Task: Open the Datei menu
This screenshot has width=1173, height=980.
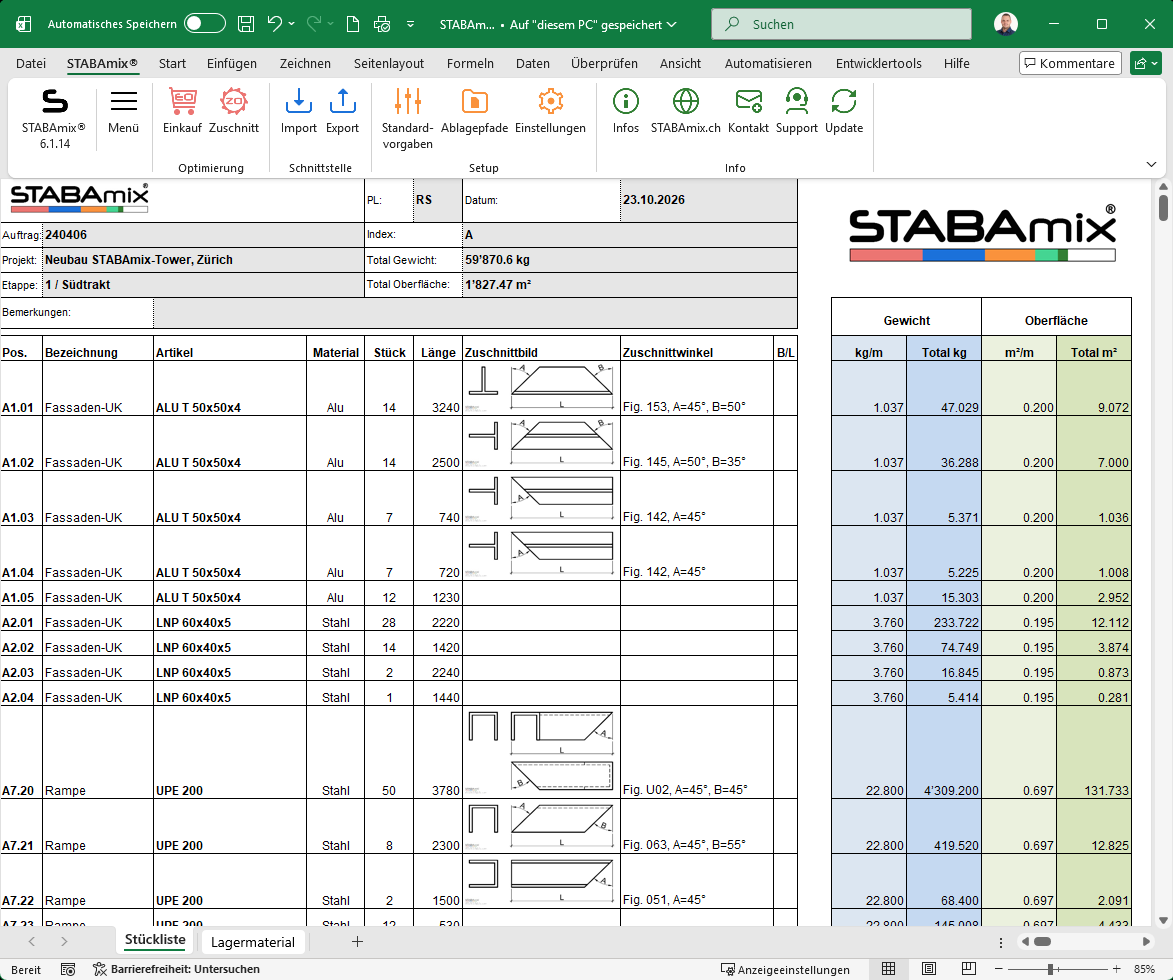Action: 31,64
